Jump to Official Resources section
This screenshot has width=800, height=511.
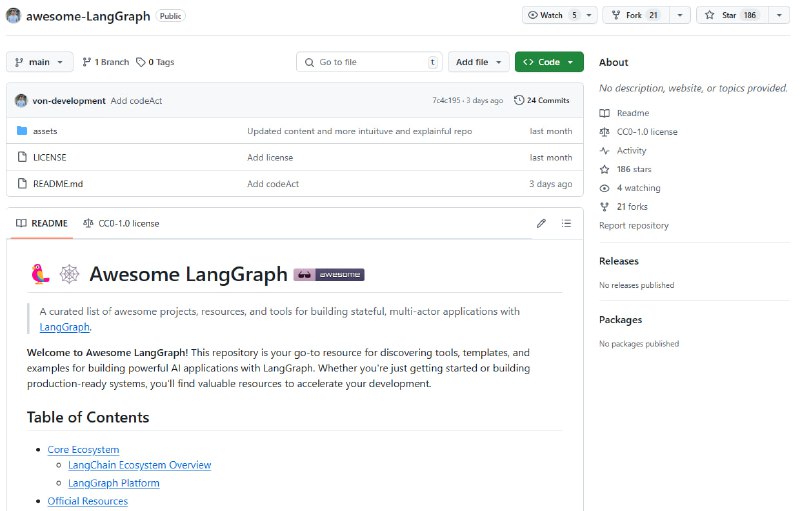(87, 501)
